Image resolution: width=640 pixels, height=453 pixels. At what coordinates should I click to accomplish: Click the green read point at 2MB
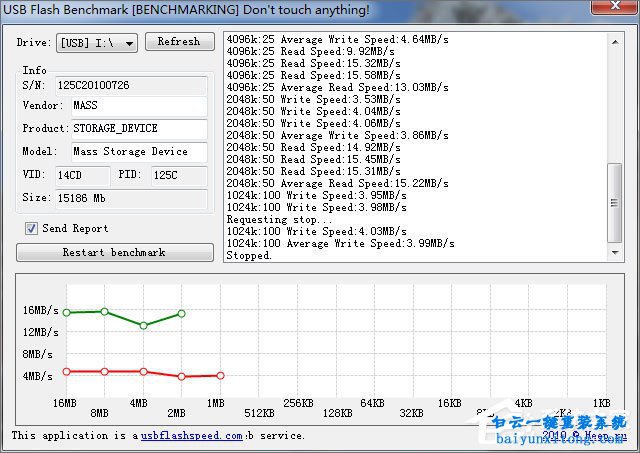(x=181, y=313)
